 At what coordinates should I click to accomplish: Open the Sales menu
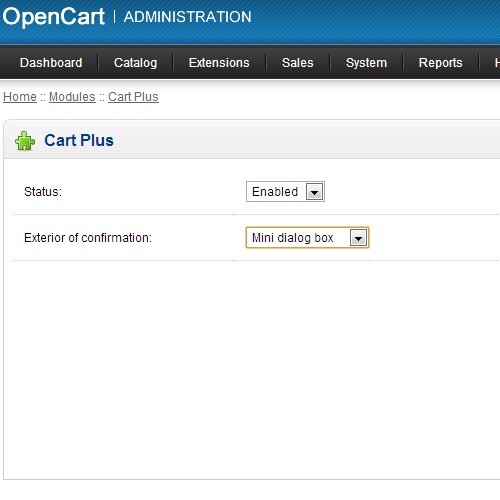click(x=298, y=63)
